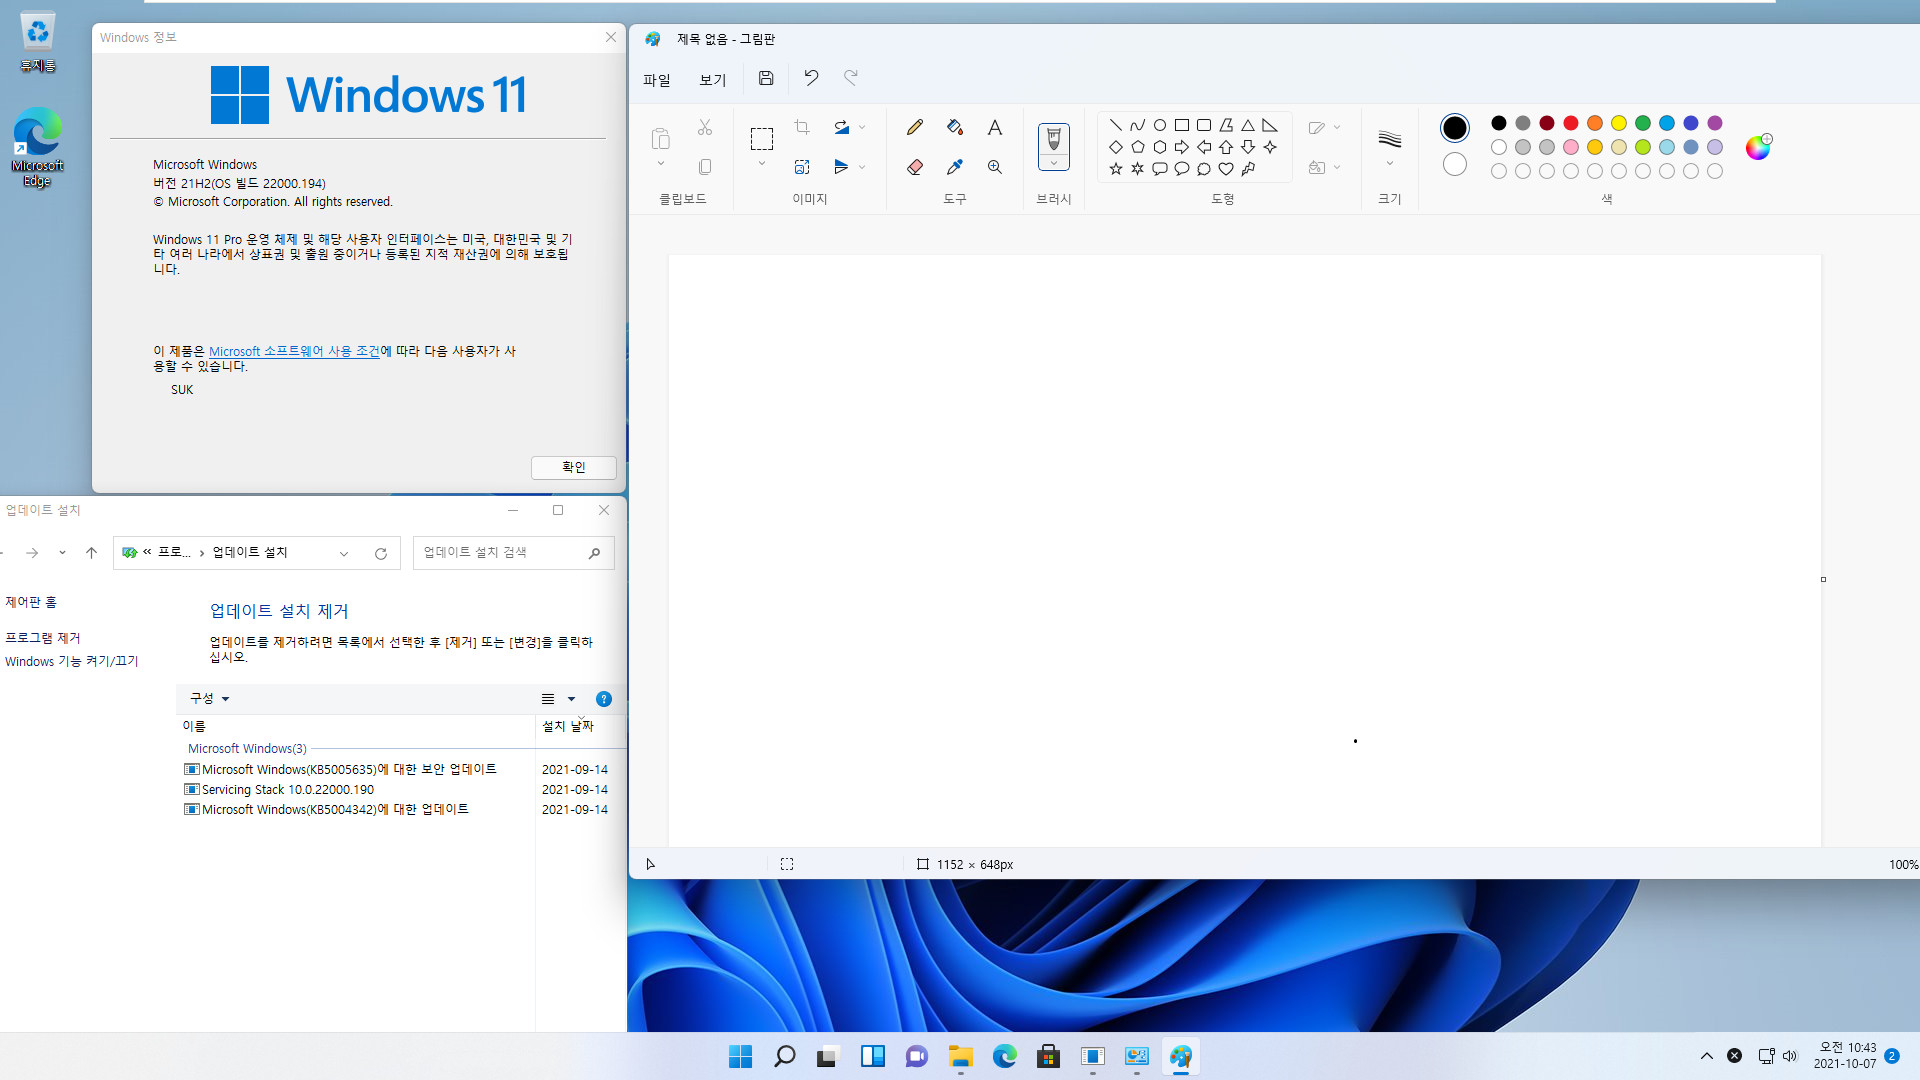Expand the Size dropdown arrow
The image size is (1920, 1080).
point(1390,164)
